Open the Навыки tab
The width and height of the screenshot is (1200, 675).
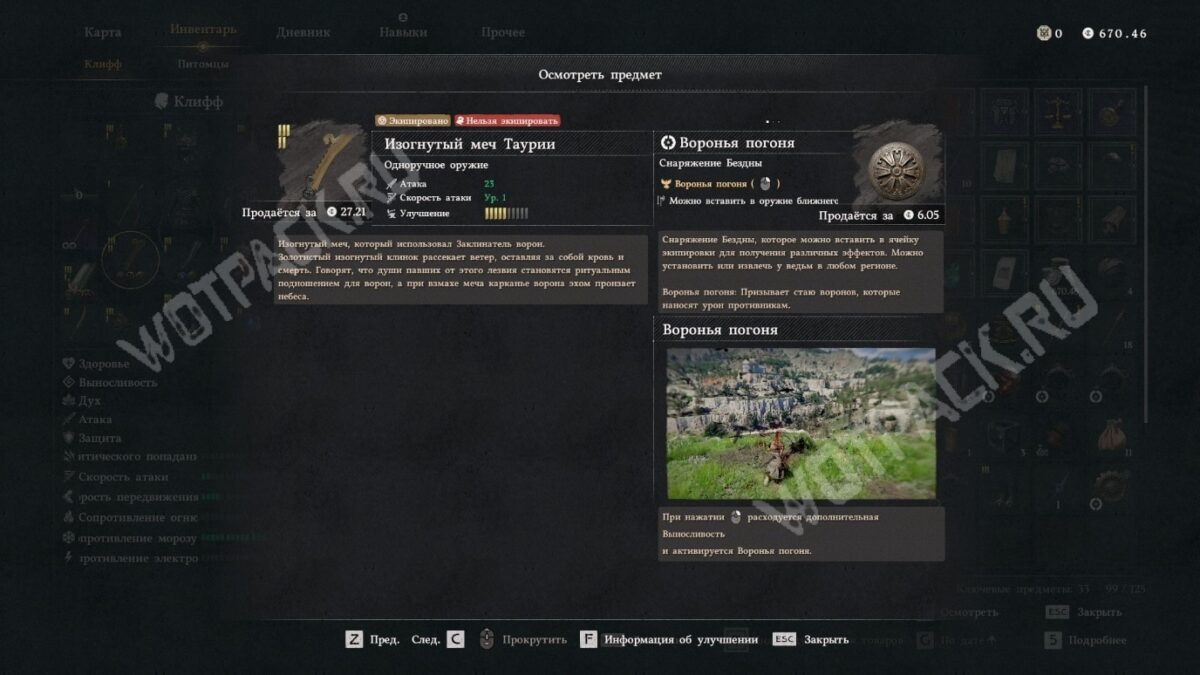[x=403, y=32]
